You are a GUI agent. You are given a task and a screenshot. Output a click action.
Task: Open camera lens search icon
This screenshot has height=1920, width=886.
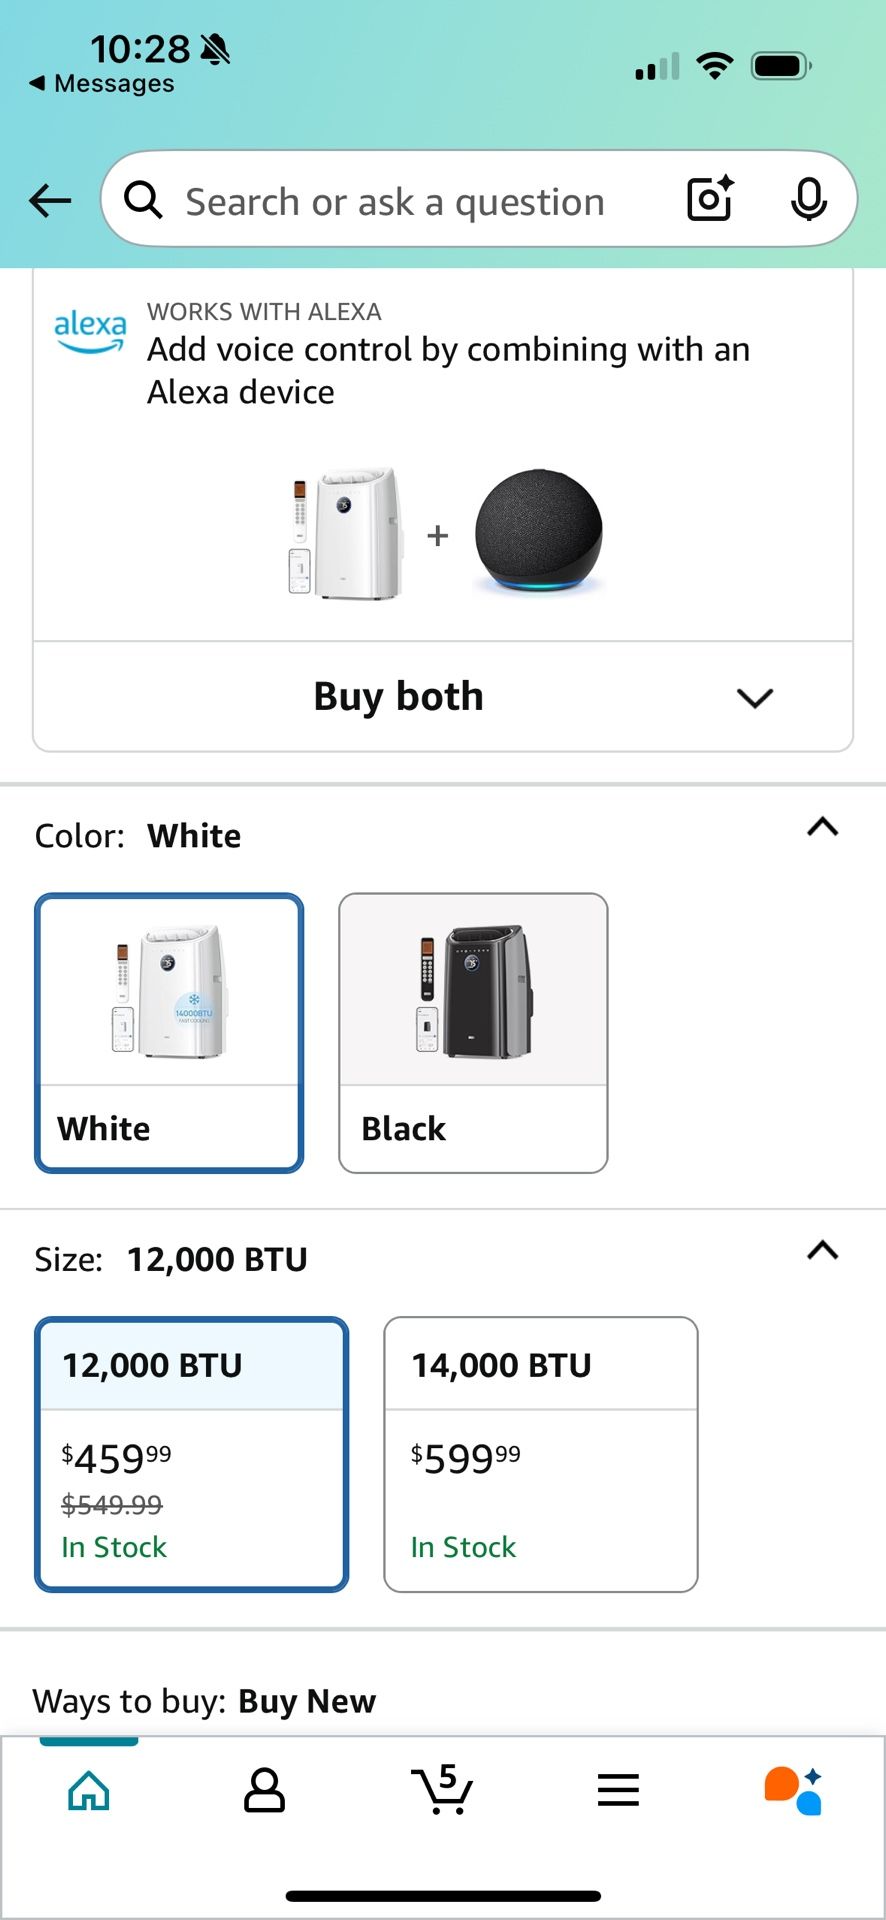pos(710,198)
